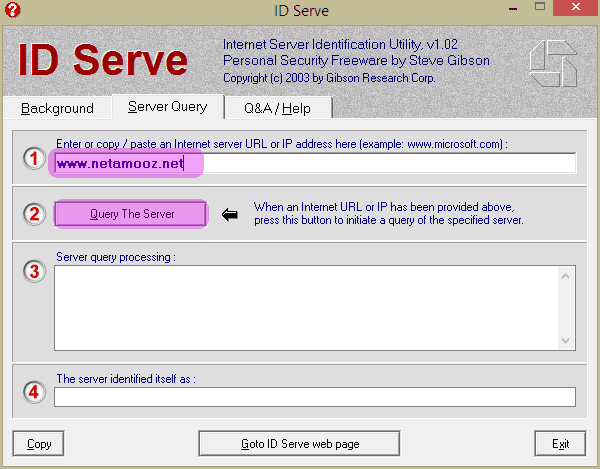Switch to the Q&A / Help tab
Screen dimensions: 600x469
pyautogui.click(x=278, y=108)
